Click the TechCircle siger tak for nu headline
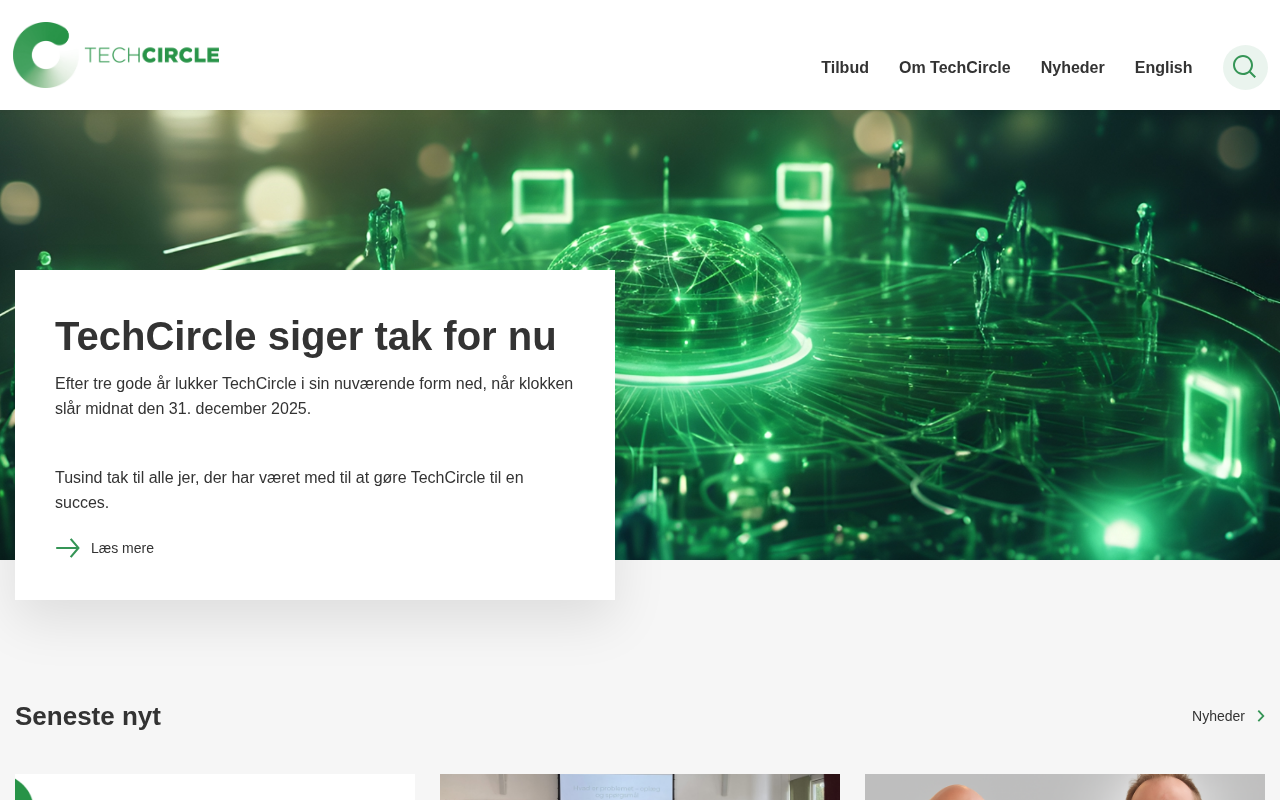The height and width of the screenshot is (800, 1280). tap(306, 336)
